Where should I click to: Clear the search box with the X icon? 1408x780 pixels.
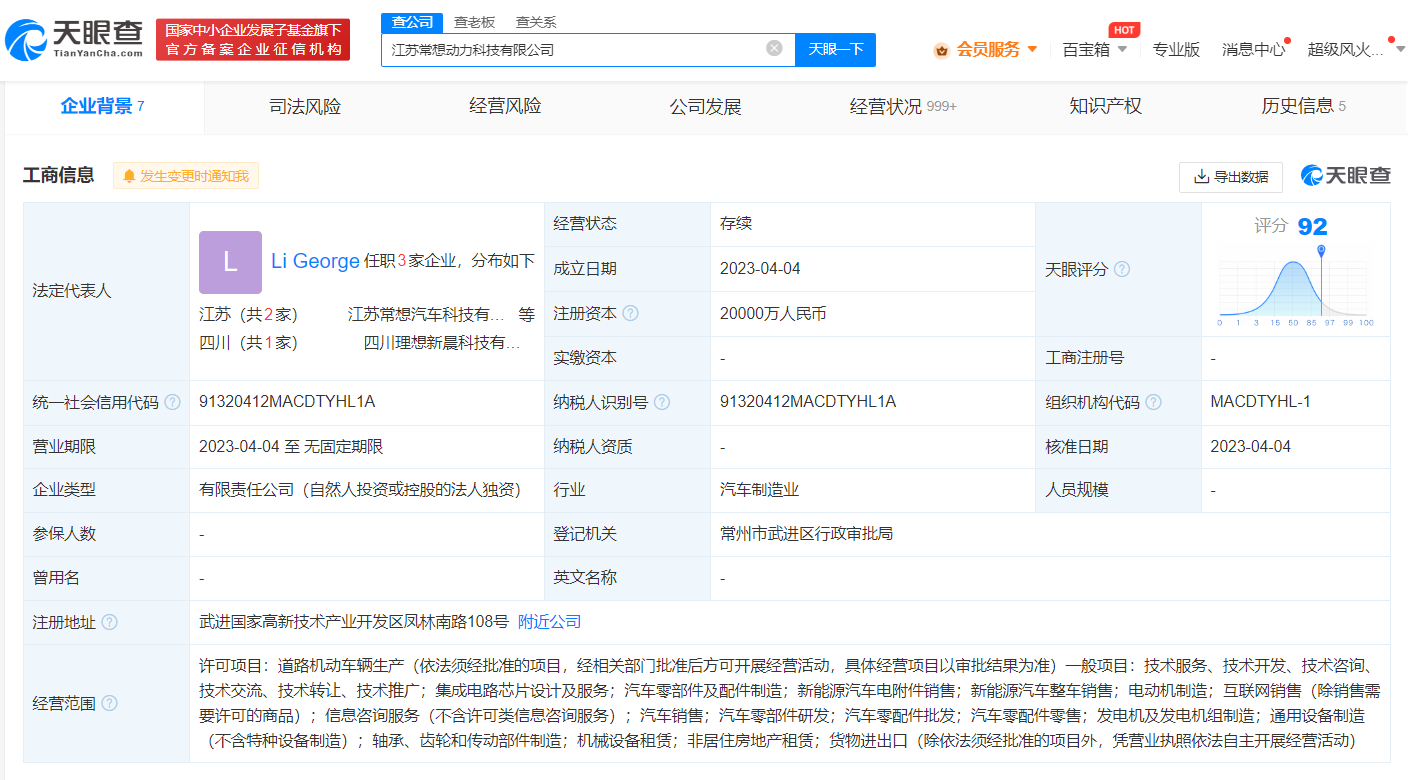pyautogui.click(x=774, y=48)
